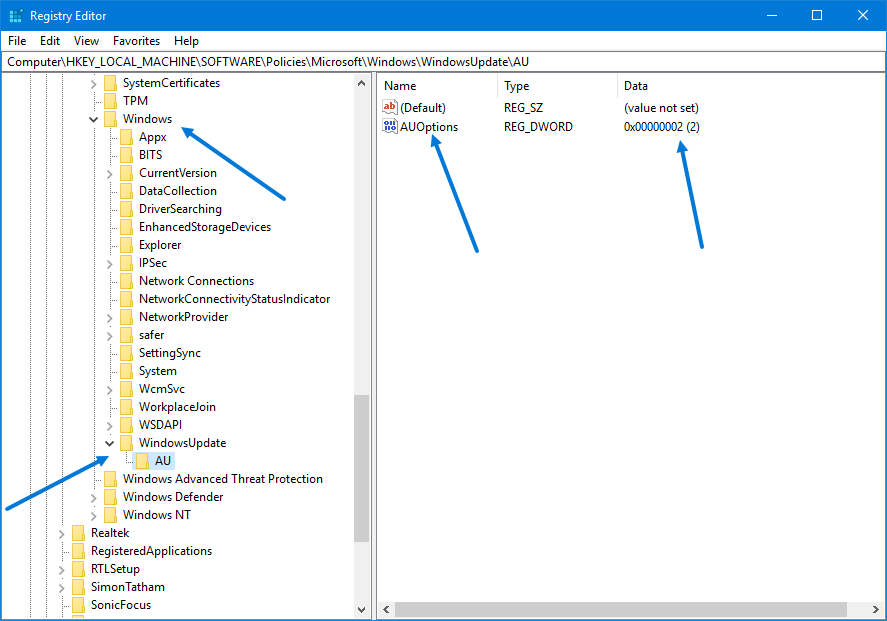
Task: Select the (Default) string value icon
Action: [x=390, y=107]
